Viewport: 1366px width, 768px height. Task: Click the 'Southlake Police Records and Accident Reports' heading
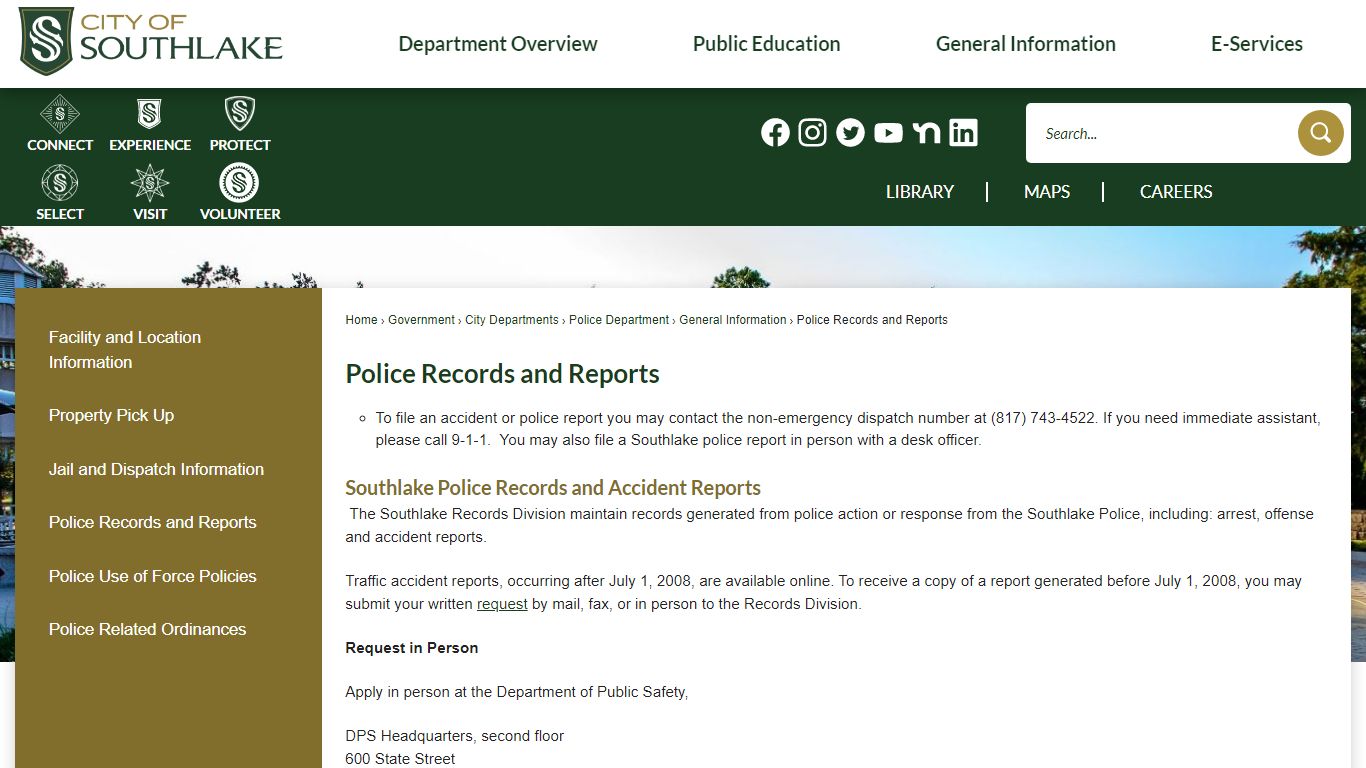pyautogui.click(x=553, y=488)
